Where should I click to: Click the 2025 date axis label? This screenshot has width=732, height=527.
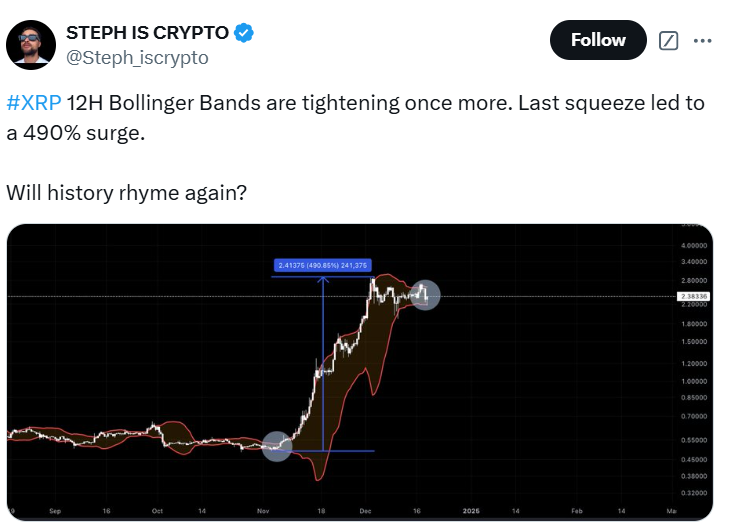[471, 511]
